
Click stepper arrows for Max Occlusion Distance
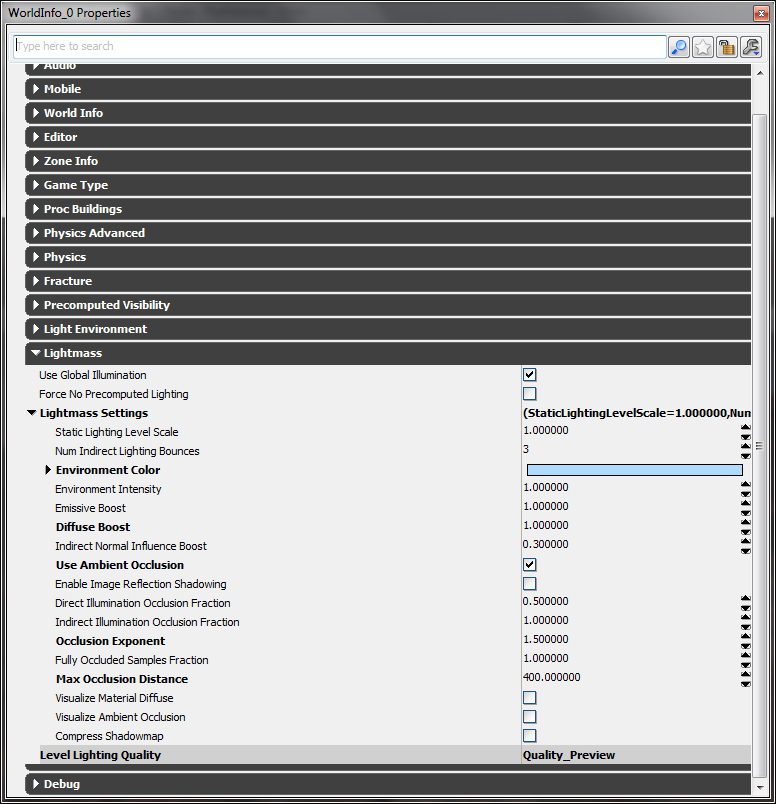tap(745, 679)
